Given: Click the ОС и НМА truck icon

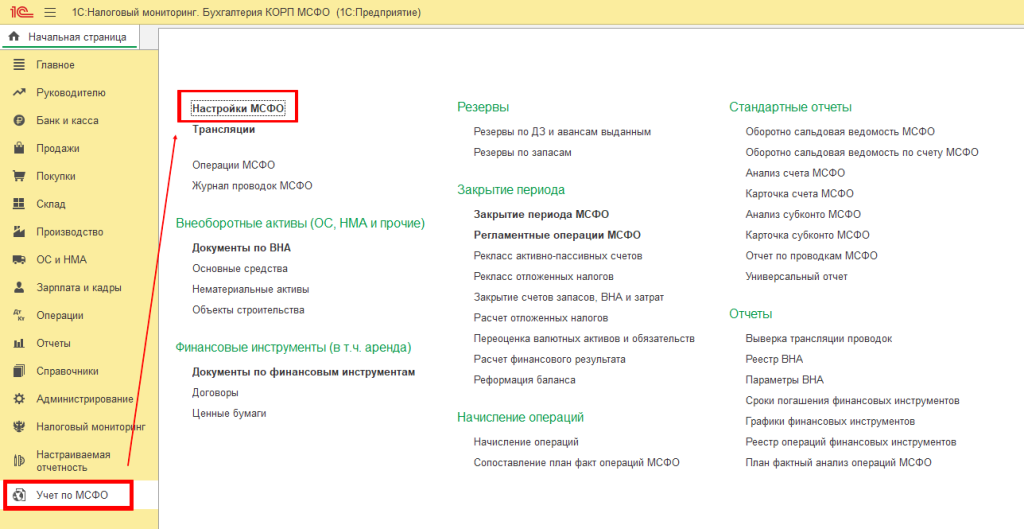Looking at the screenshot, I should (x=18, y=260).
